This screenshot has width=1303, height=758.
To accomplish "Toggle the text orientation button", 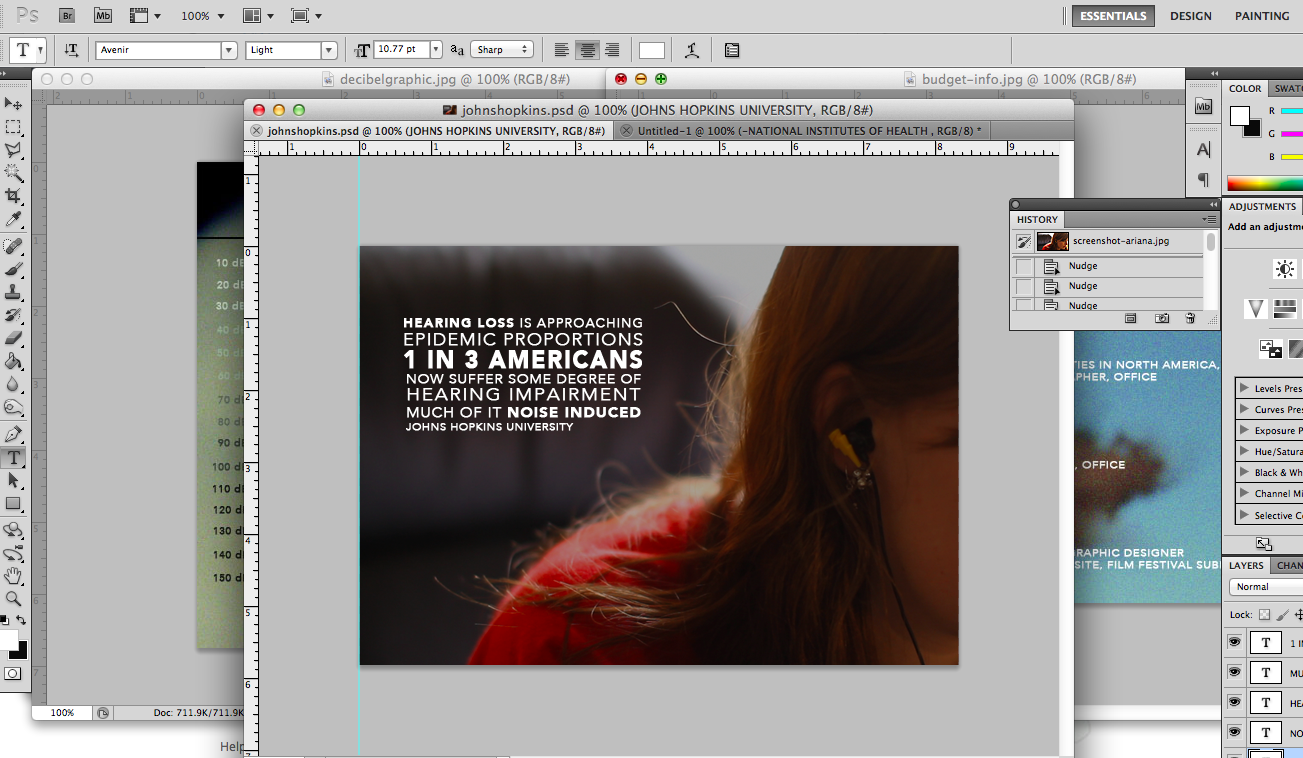I will tap(71, 50).
